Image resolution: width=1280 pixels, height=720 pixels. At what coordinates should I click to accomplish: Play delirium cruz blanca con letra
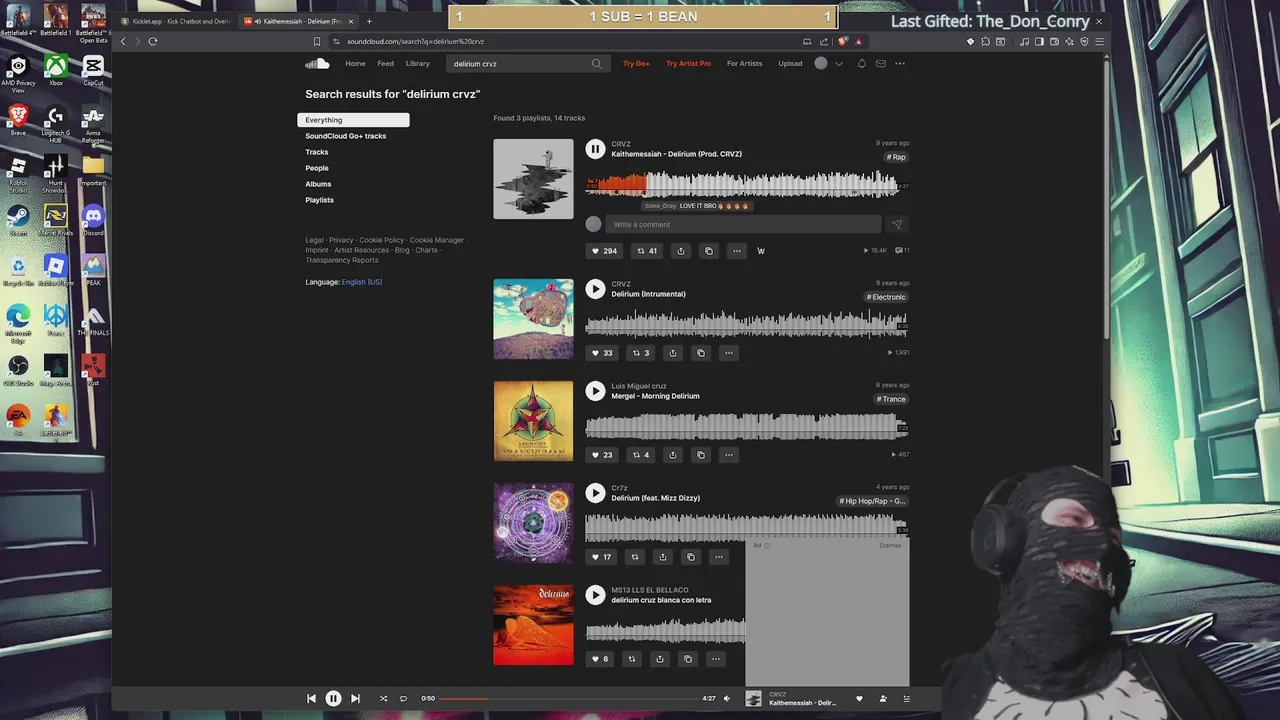[x=595, y=595]
